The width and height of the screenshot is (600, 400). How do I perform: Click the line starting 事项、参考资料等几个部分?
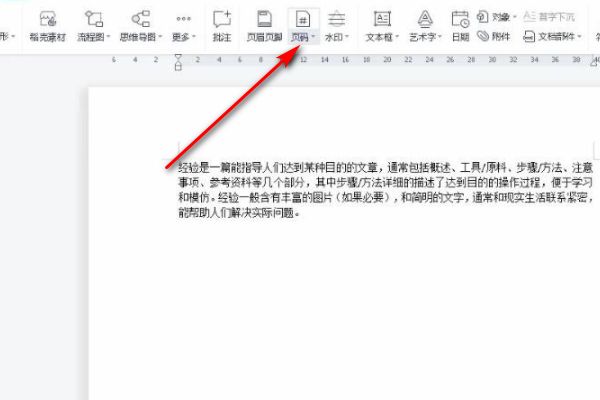(386, 182)
